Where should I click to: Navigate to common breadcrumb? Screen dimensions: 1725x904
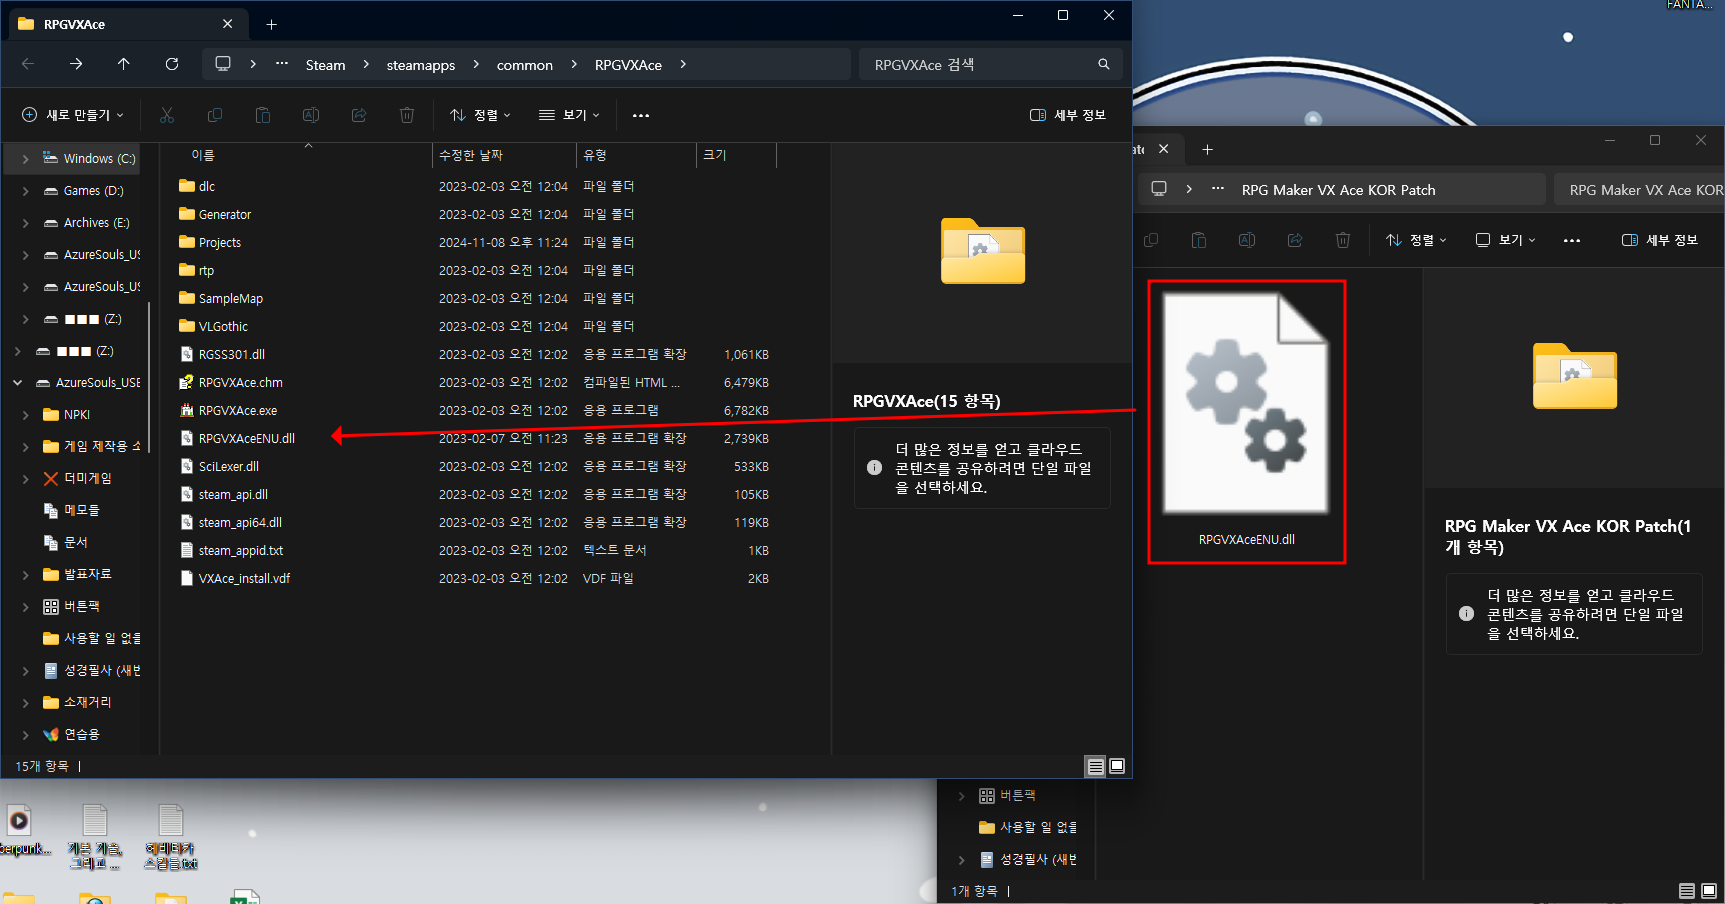coord(525,64)
